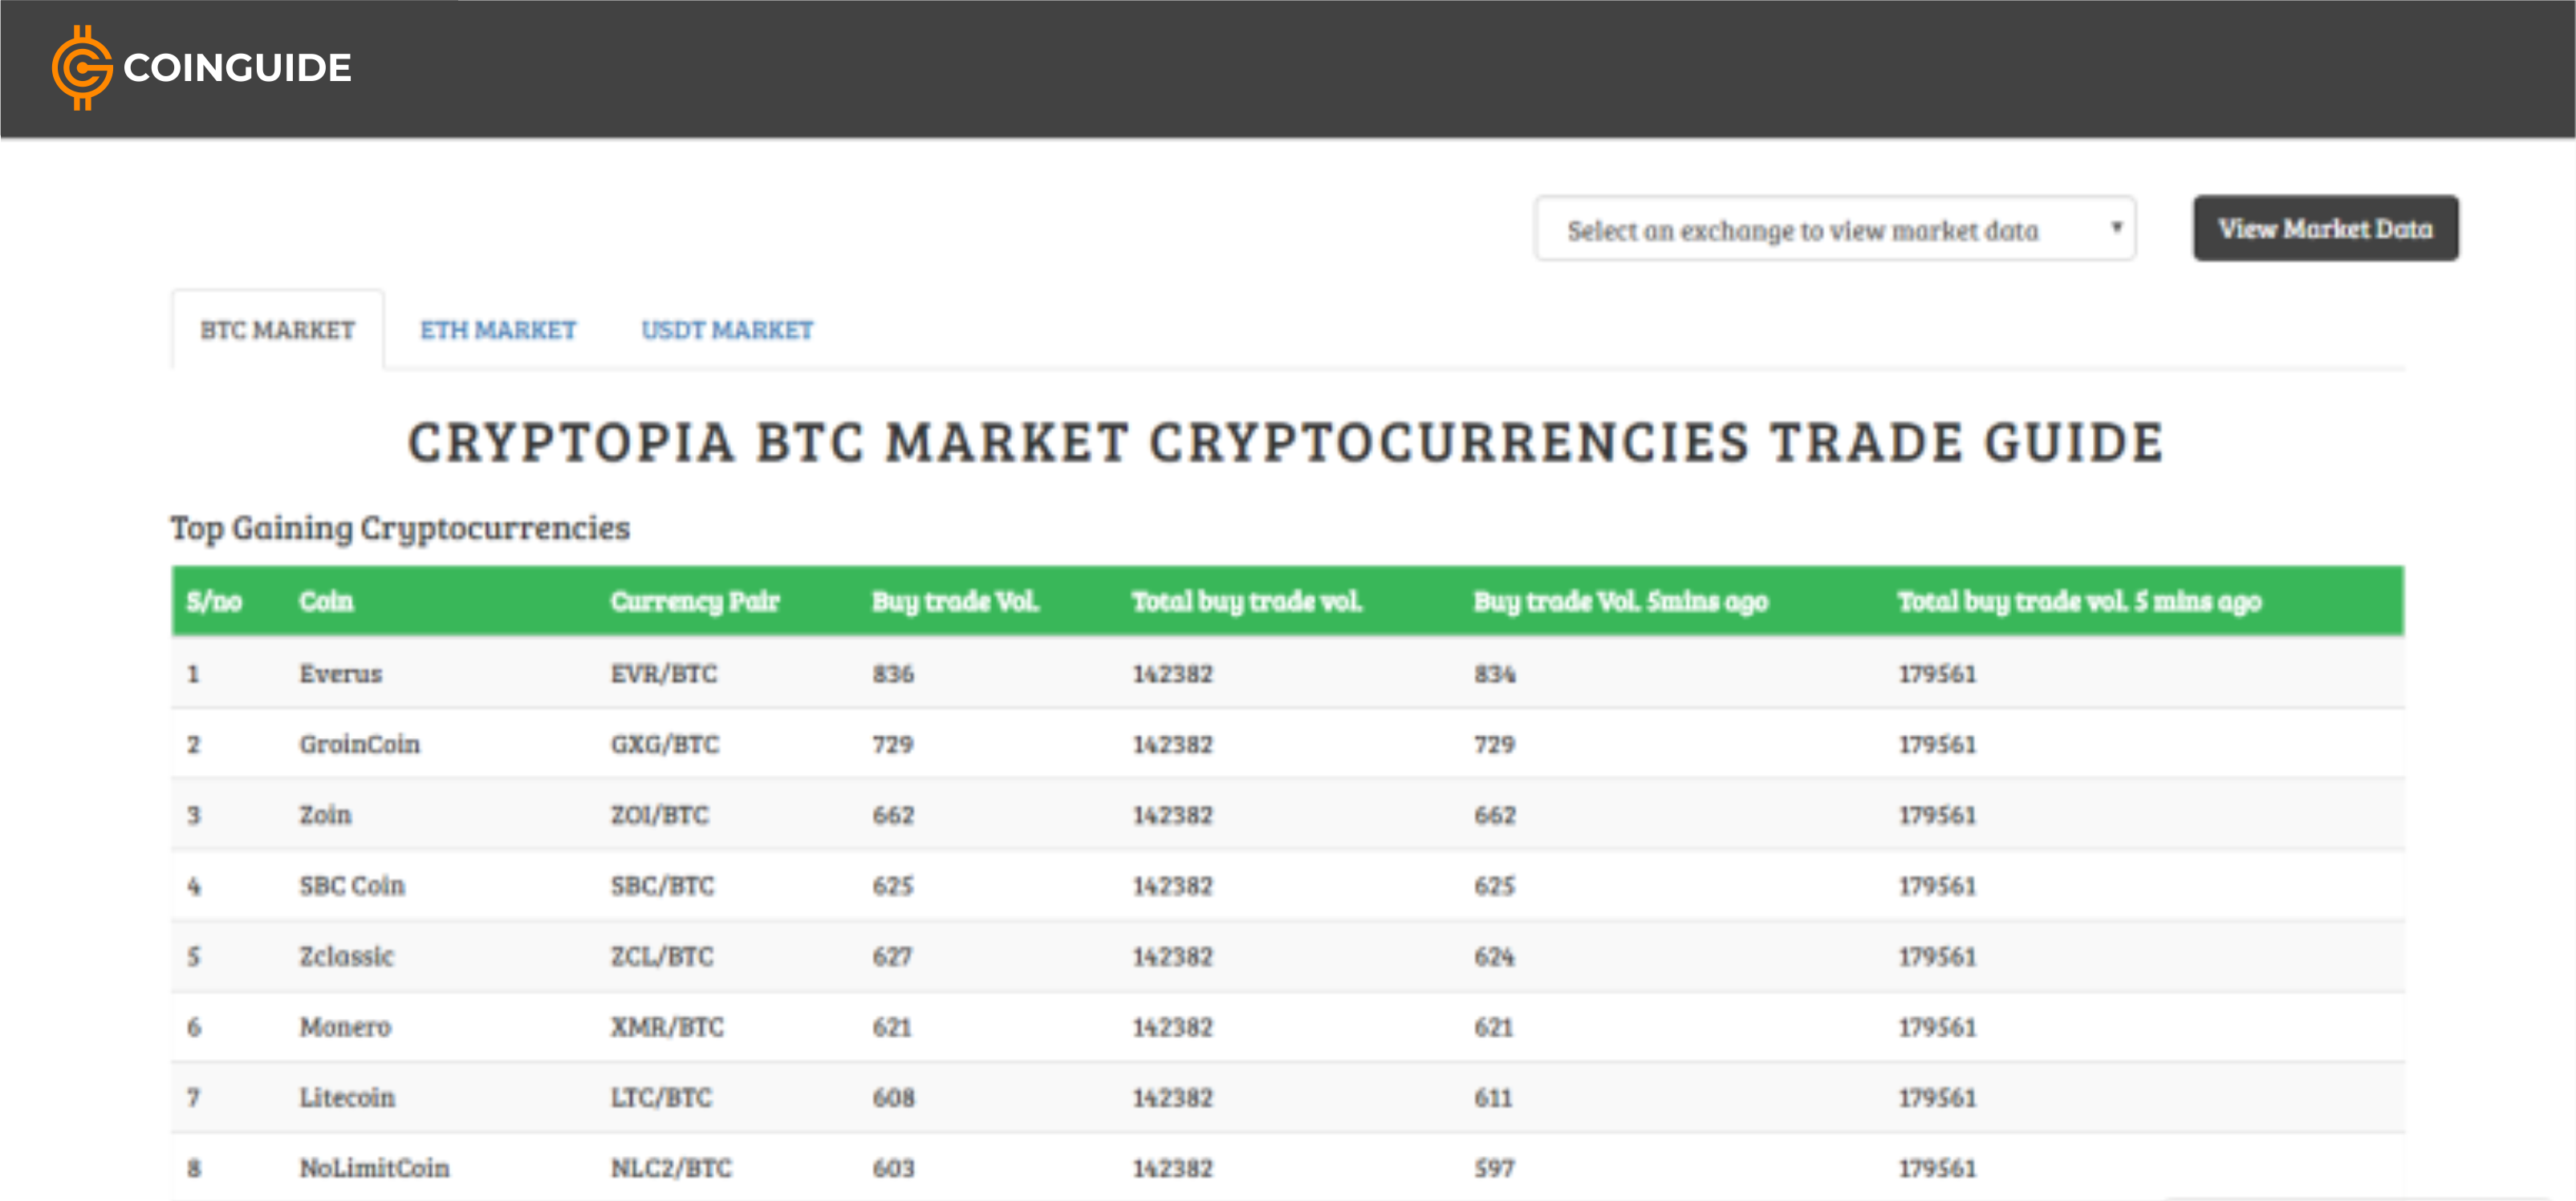Switch to the ETH MARKET tab

(497, 330)
